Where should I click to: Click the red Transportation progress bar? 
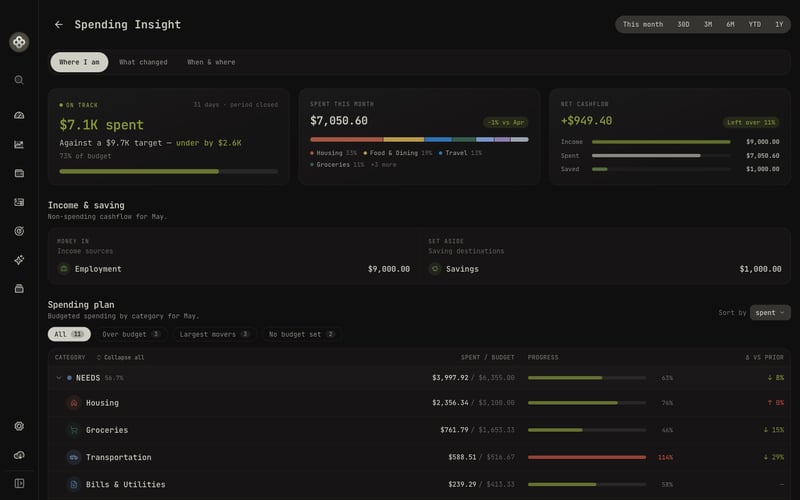pyautogui.click(x=587, y=457)
